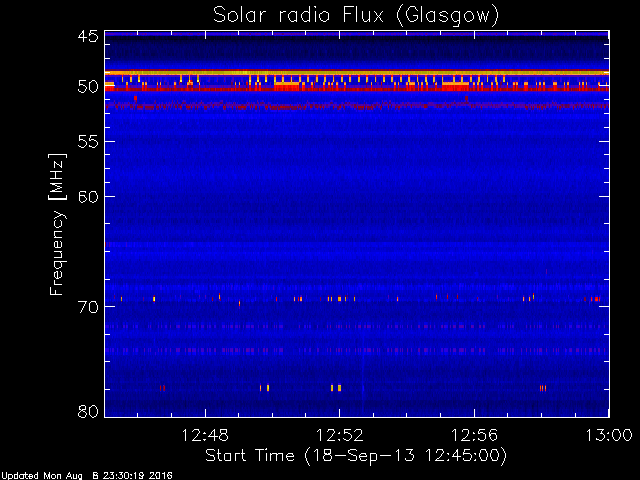
Task: Click the 55 frequency axis value
Action: [88, 142]
